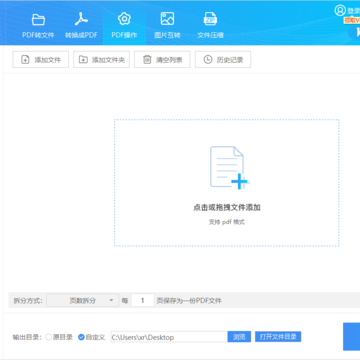Open the PDF转文件 tab
360x360 pixels.
(38, 26)
